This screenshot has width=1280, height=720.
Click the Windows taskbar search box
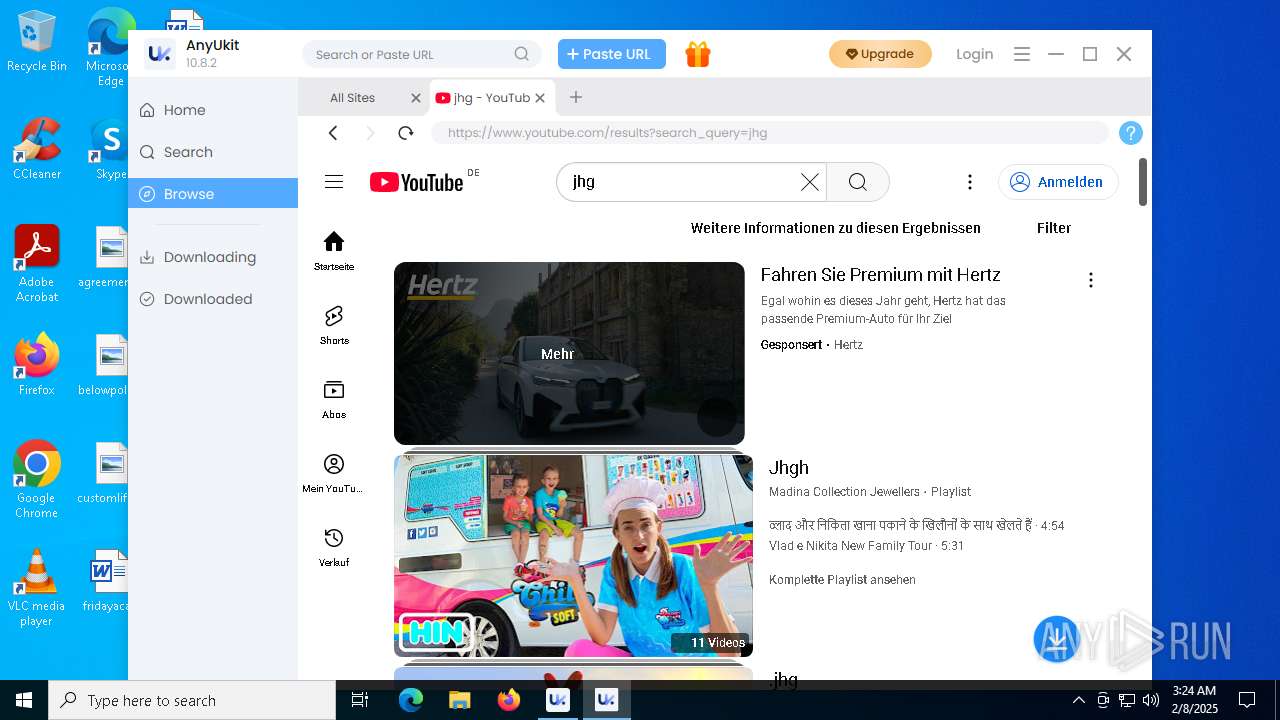point(192,700)
